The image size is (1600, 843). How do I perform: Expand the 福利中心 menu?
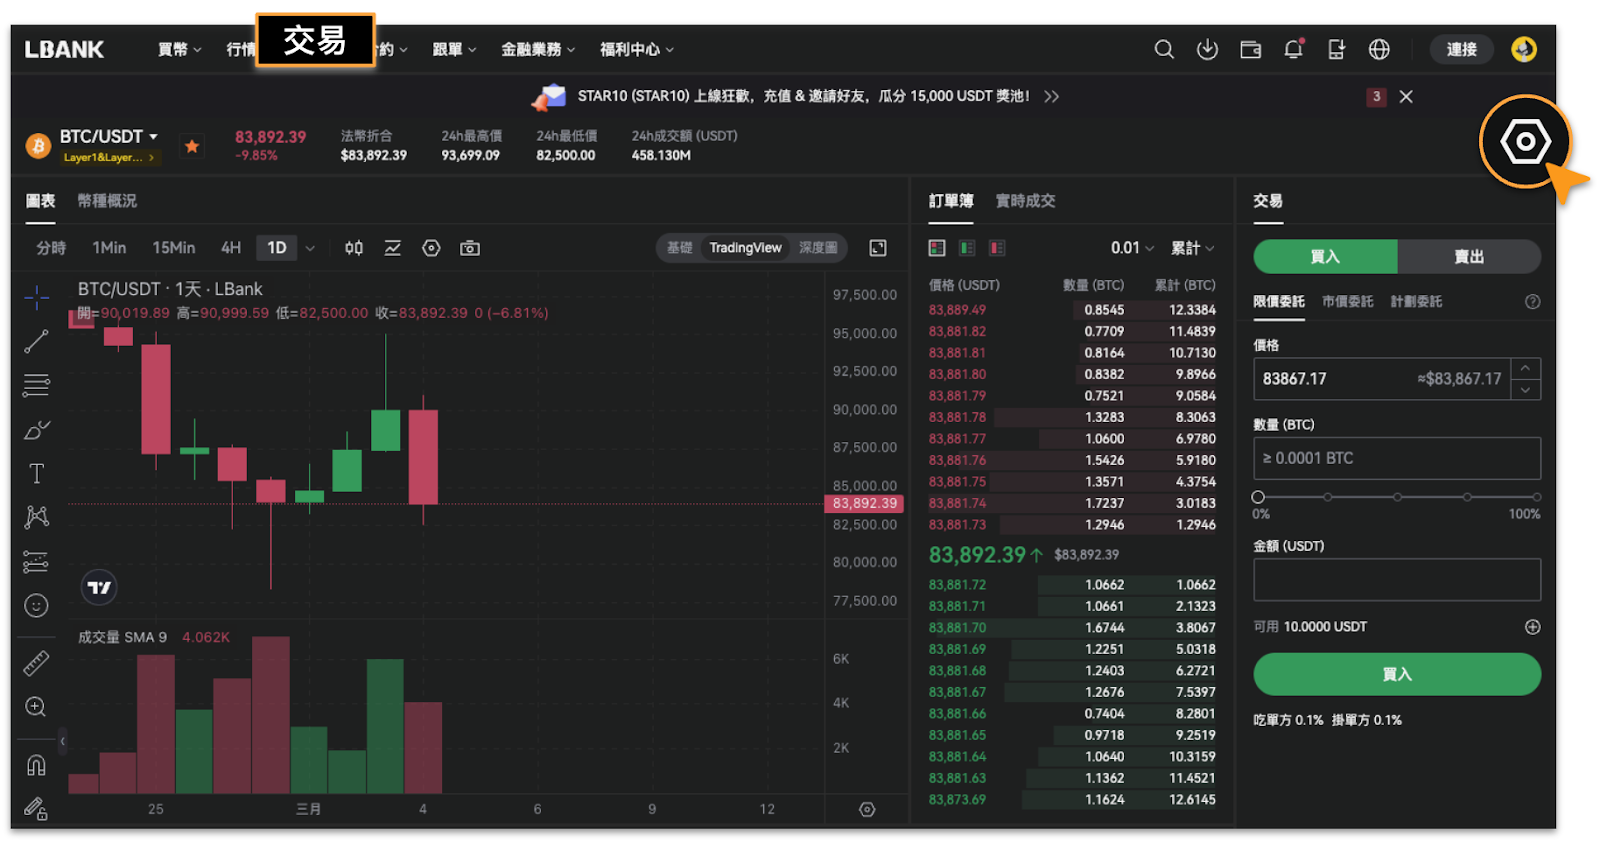pos(637,49)
